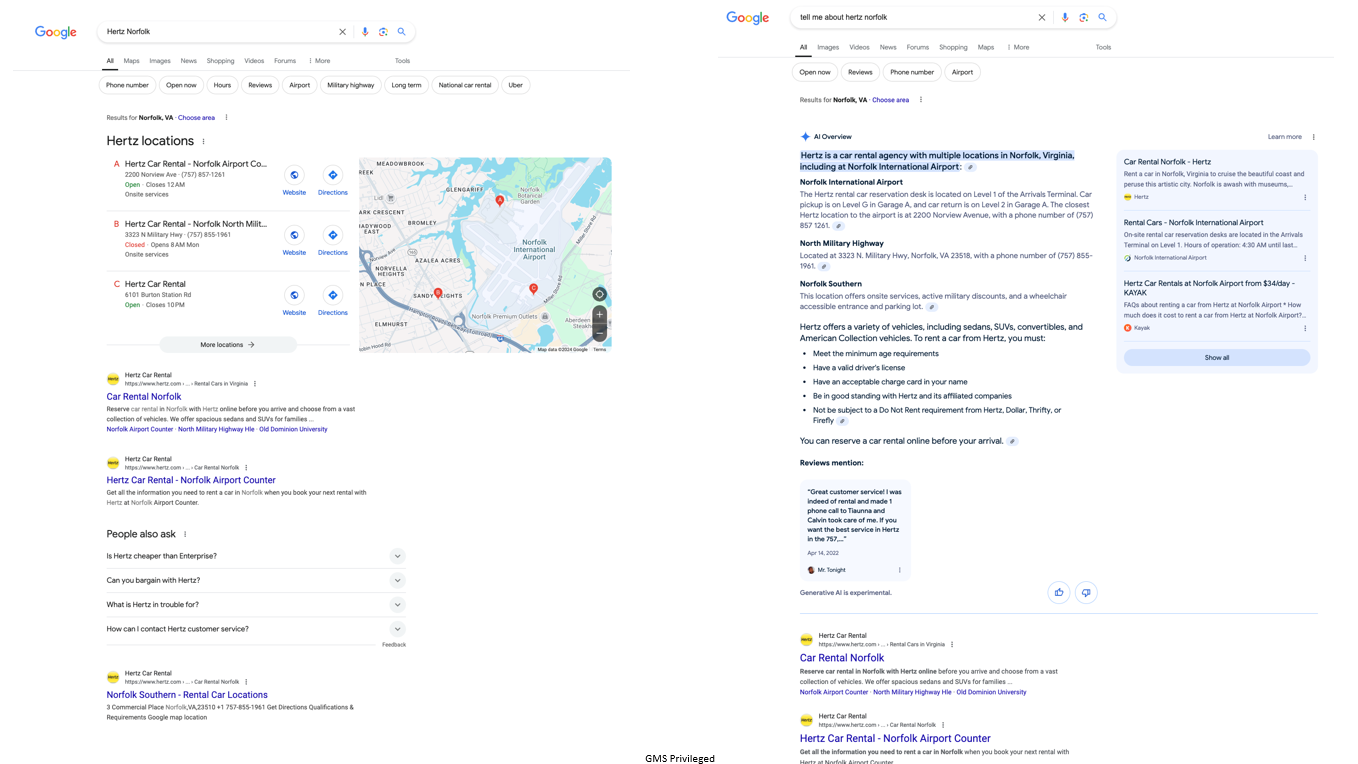Image resolution: width=1358 pixels, height=764 pixels.
Task: Expand 'How can I contact Hertz customer service?'
Action: coord(397,629)
